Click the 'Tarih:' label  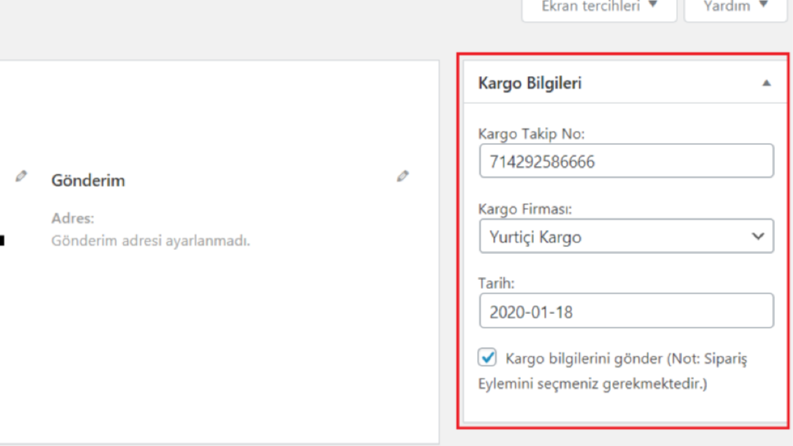(496, 283)
